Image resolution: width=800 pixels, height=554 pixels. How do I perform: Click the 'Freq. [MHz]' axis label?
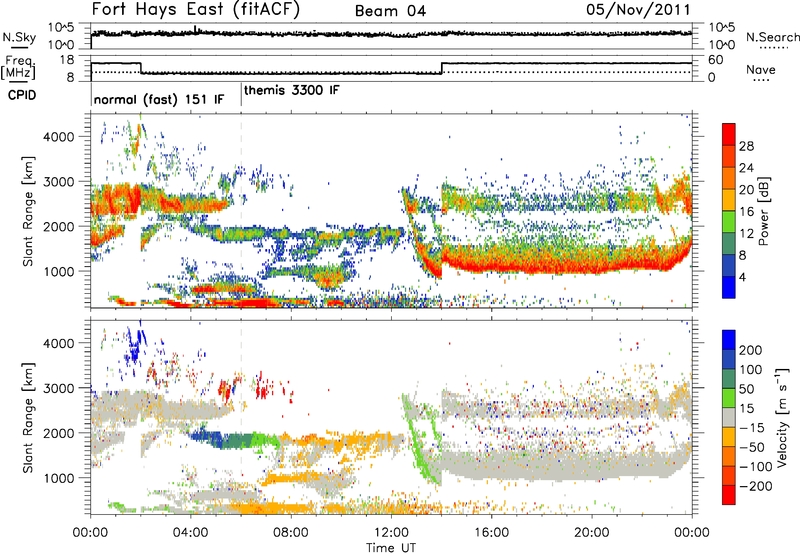18,67
